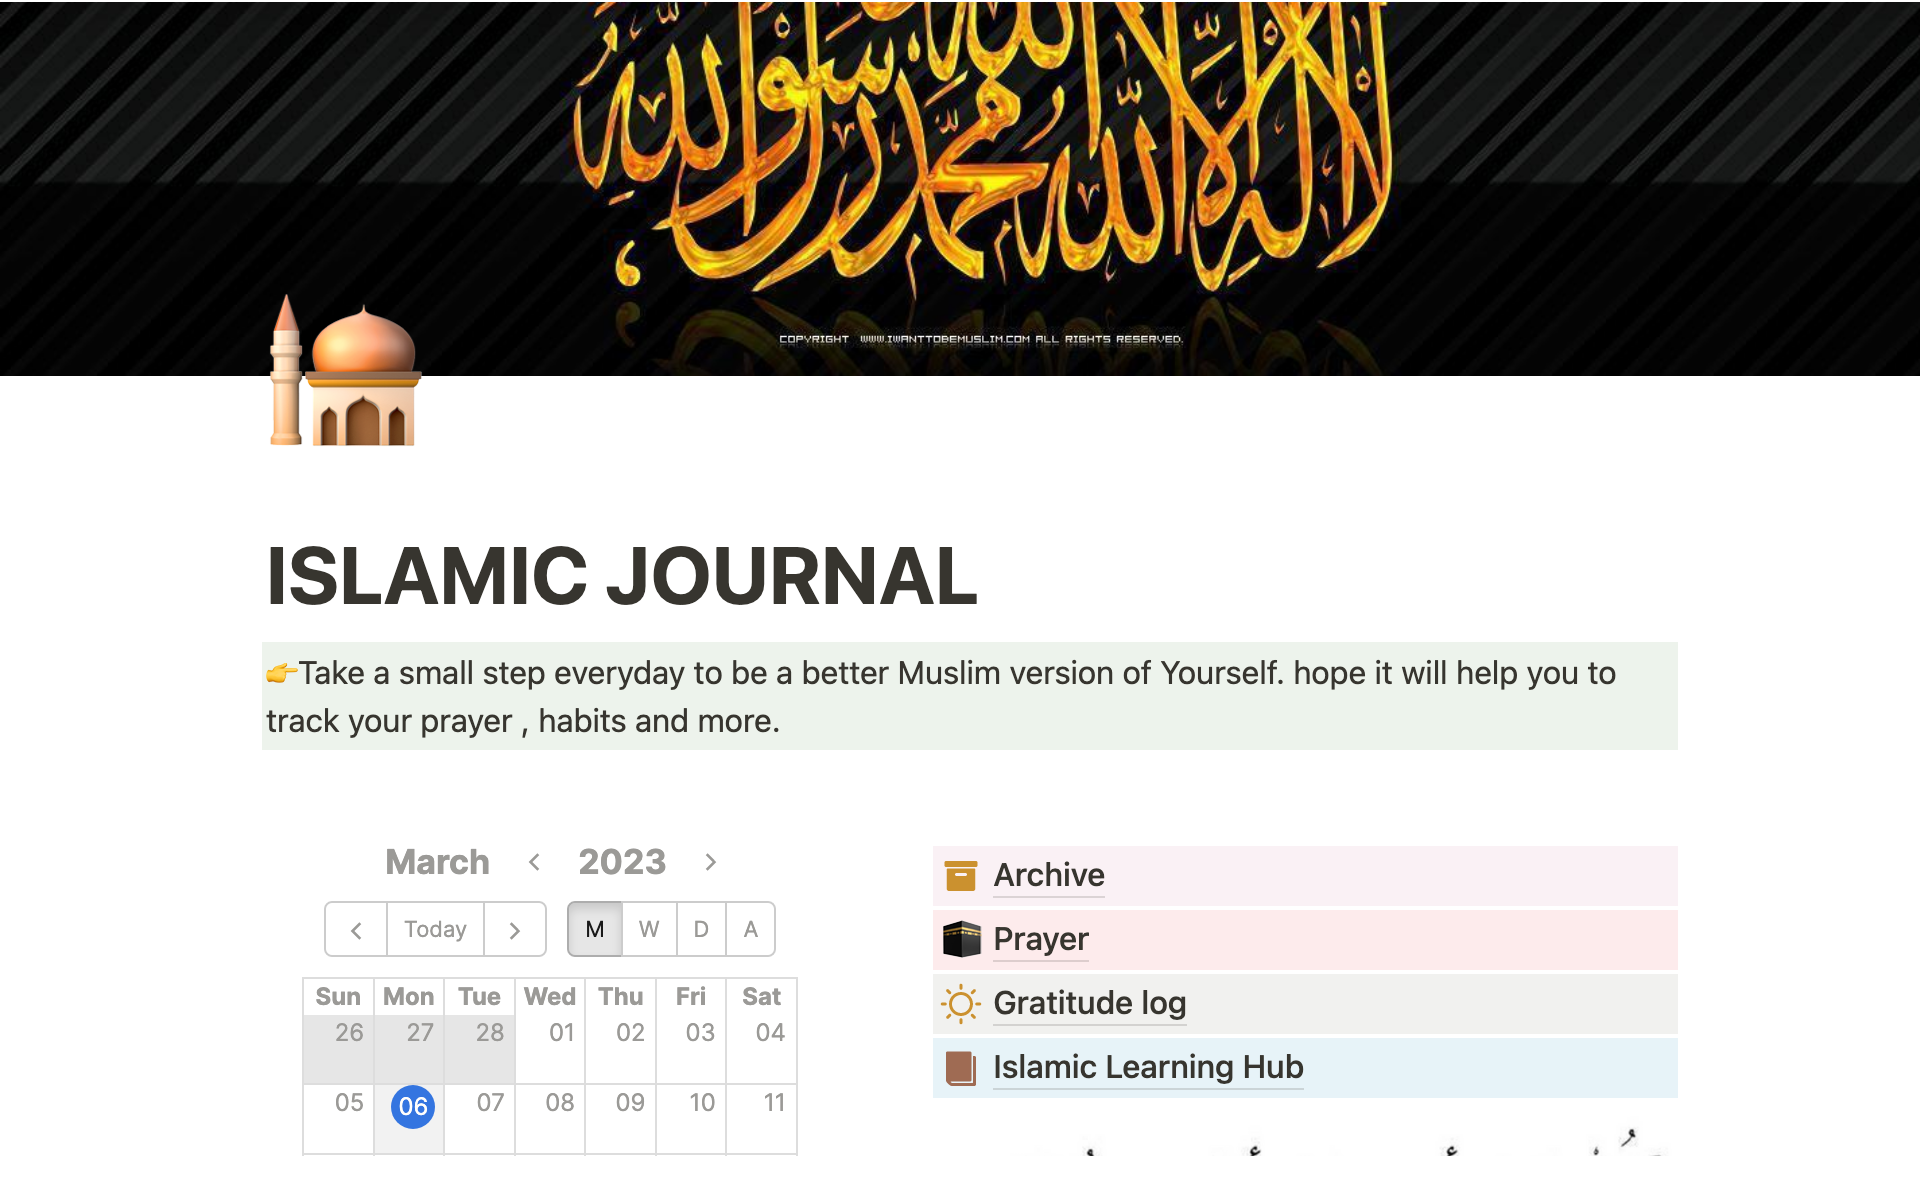Expand the 2023 year dropdown
The image size is (1920, 1200).
pos(621,861)
